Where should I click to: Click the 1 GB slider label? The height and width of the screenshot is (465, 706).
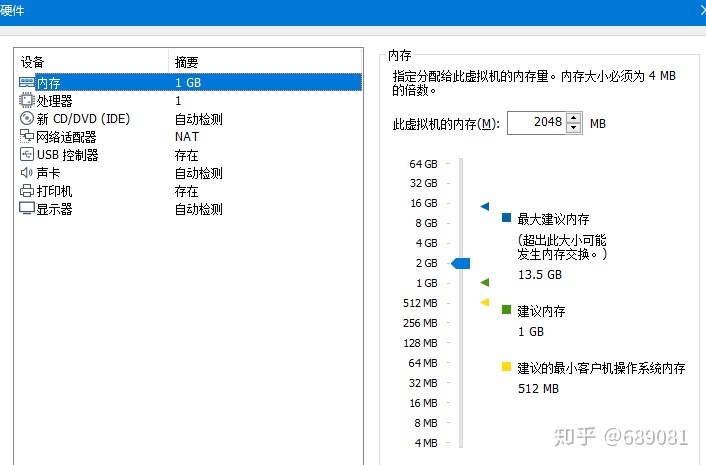[x=427, y=283]
